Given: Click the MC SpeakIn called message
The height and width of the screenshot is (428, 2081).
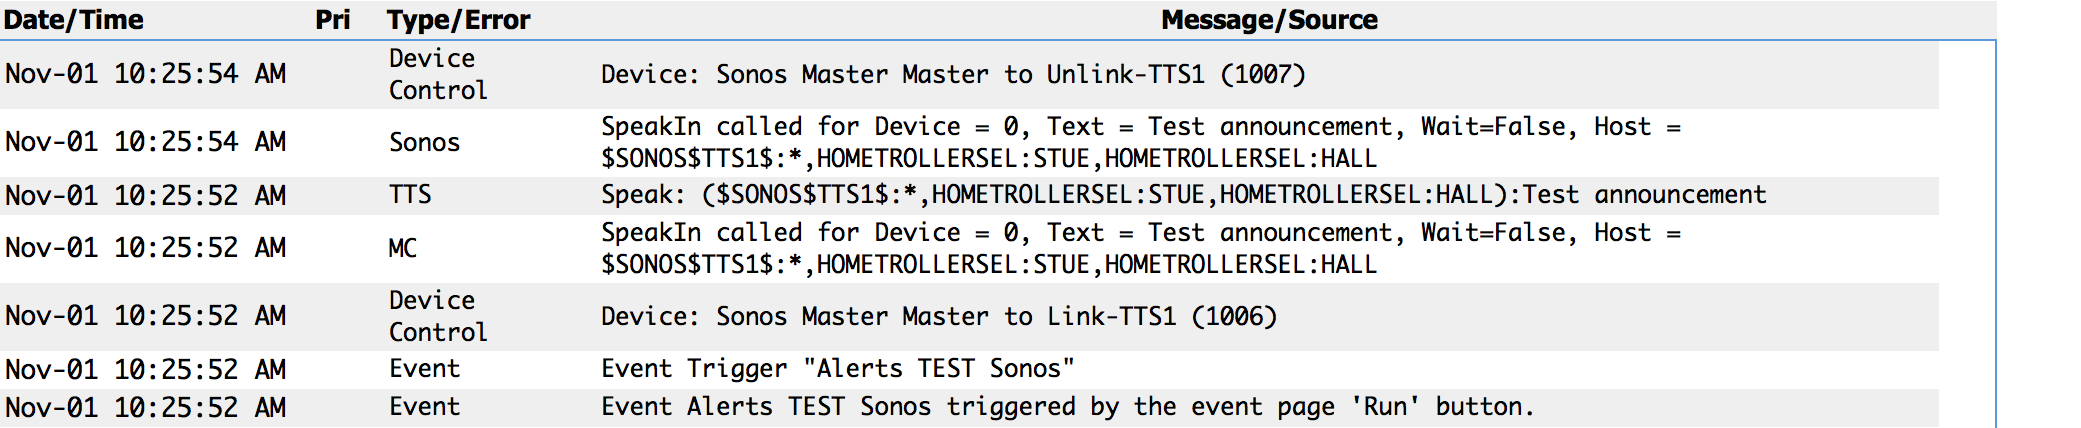Looking at the screenshot, I should (1141, 249).
